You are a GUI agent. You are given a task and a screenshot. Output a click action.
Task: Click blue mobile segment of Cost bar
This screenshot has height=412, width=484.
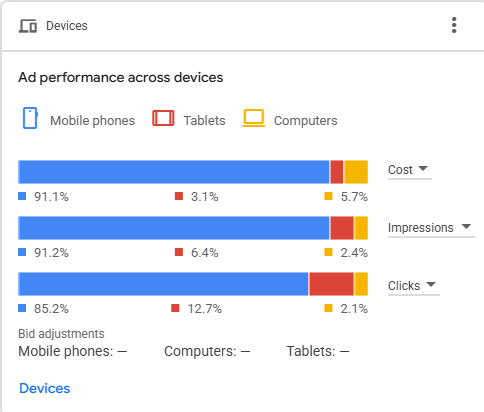[x=174, y=172]
